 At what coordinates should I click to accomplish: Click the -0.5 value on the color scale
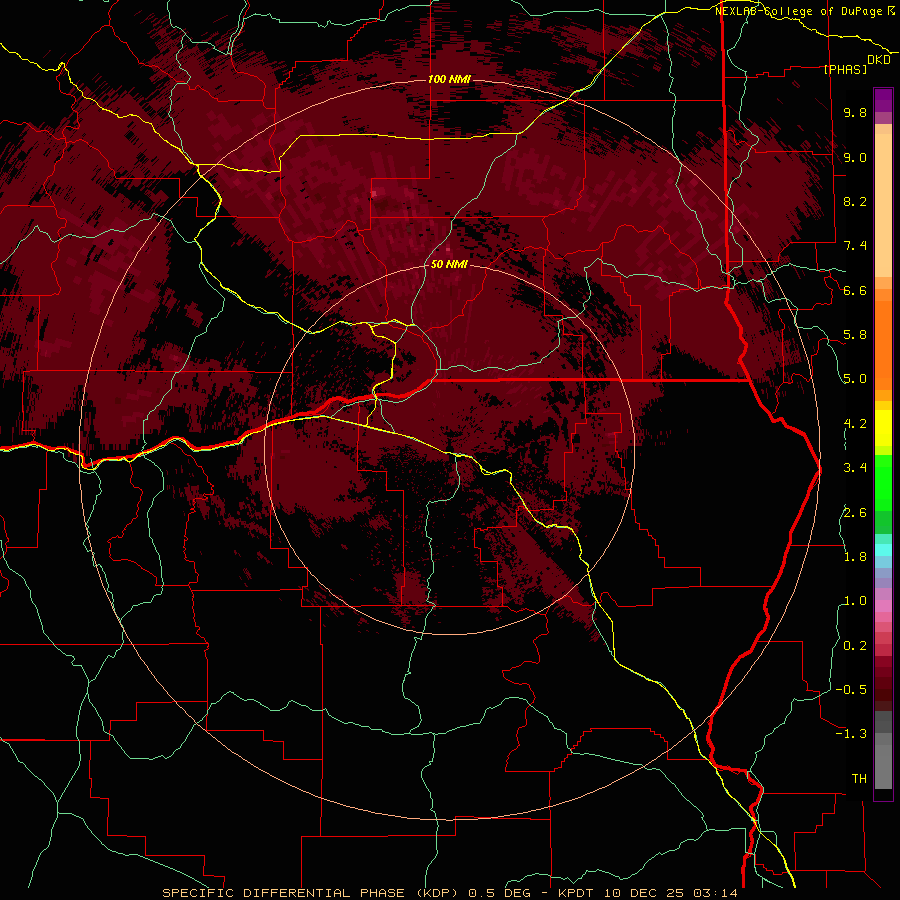pos(851,690)
